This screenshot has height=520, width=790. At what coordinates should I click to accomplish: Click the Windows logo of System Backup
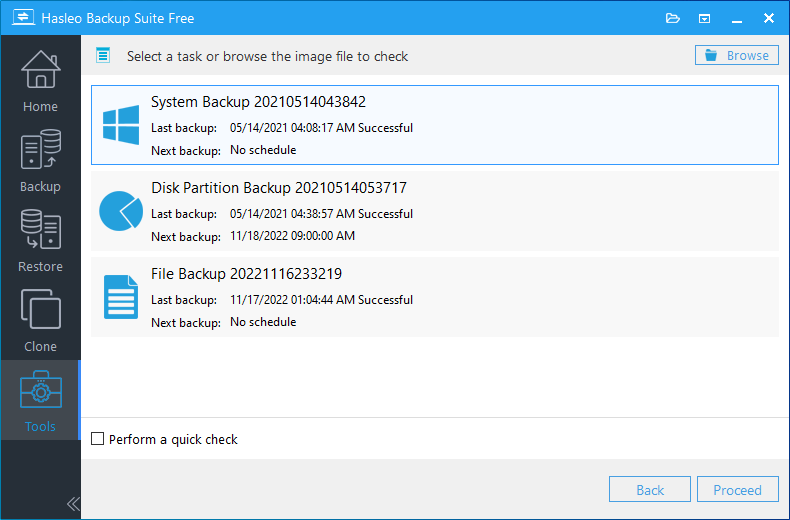click(121, 125)
